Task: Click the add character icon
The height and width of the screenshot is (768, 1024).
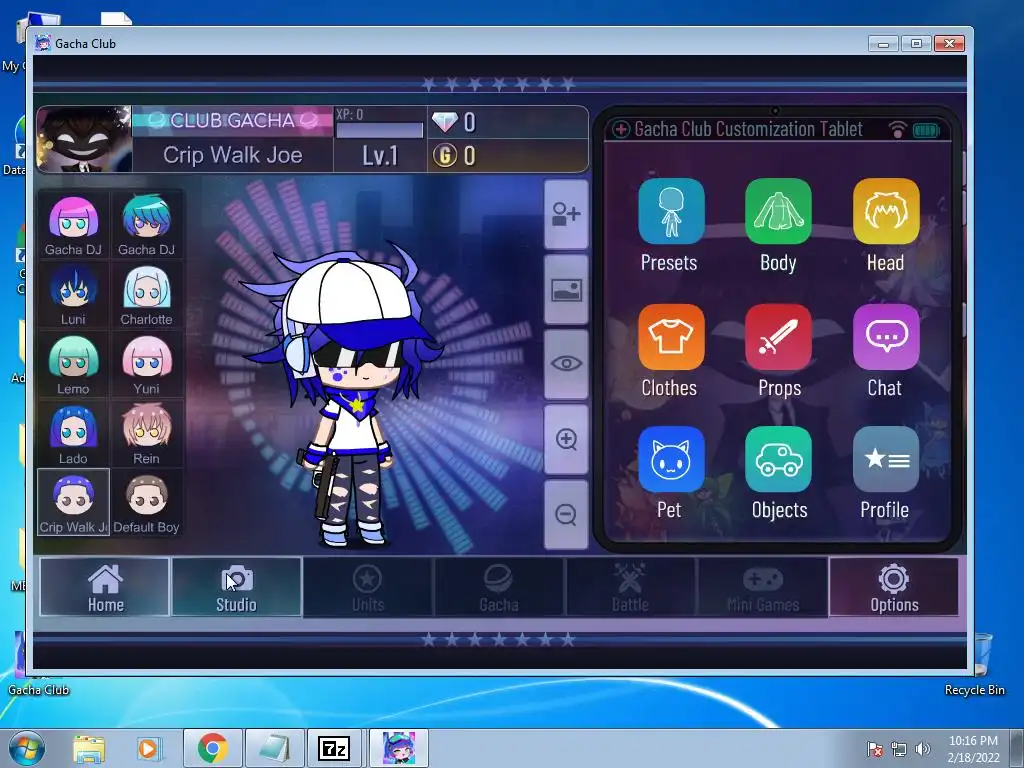Action: (566, 214)
